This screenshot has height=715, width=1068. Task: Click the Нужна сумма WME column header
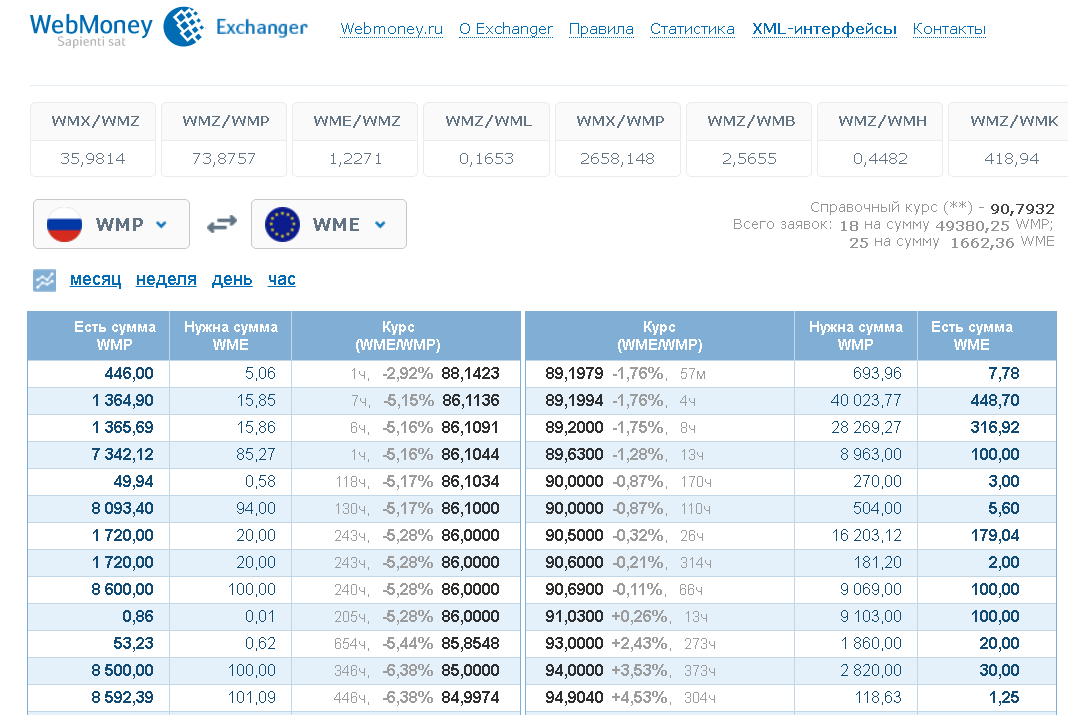pyautogui.click(x=231, y=336)
